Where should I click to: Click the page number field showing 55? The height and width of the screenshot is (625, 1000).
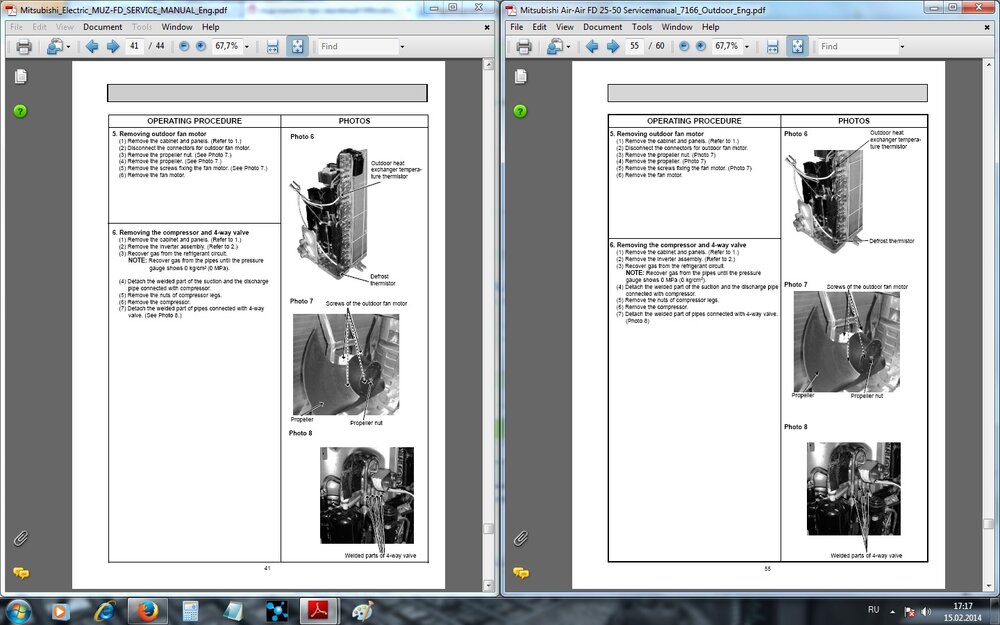pyautogui.click(x=634, y=46)
